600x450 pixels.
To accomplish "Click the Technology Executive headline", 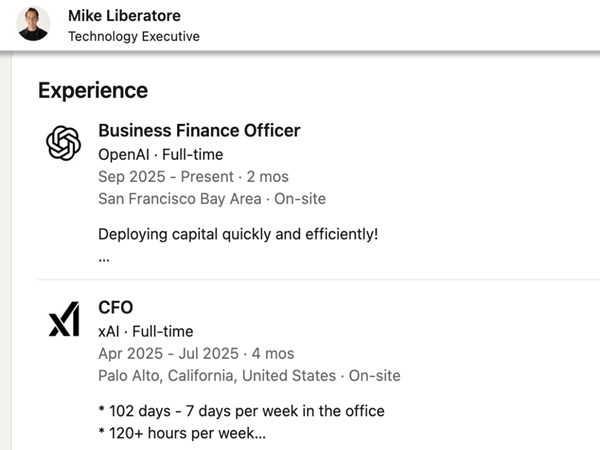I will [133, 36].
